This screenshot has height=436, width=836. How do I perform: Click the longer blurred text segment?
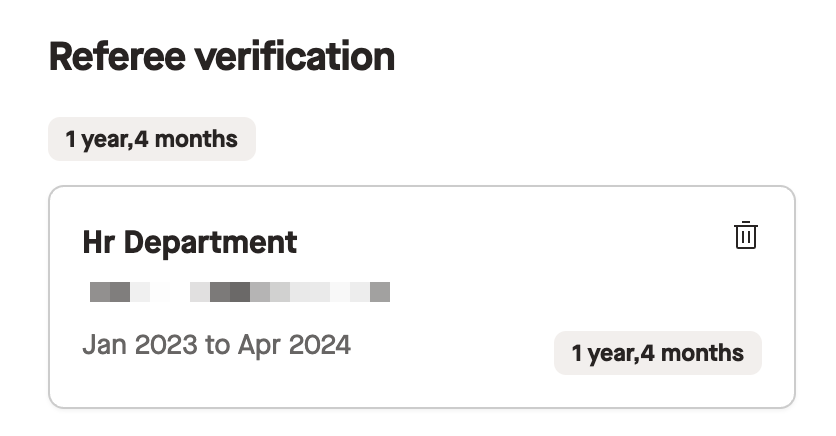(290, 292)
